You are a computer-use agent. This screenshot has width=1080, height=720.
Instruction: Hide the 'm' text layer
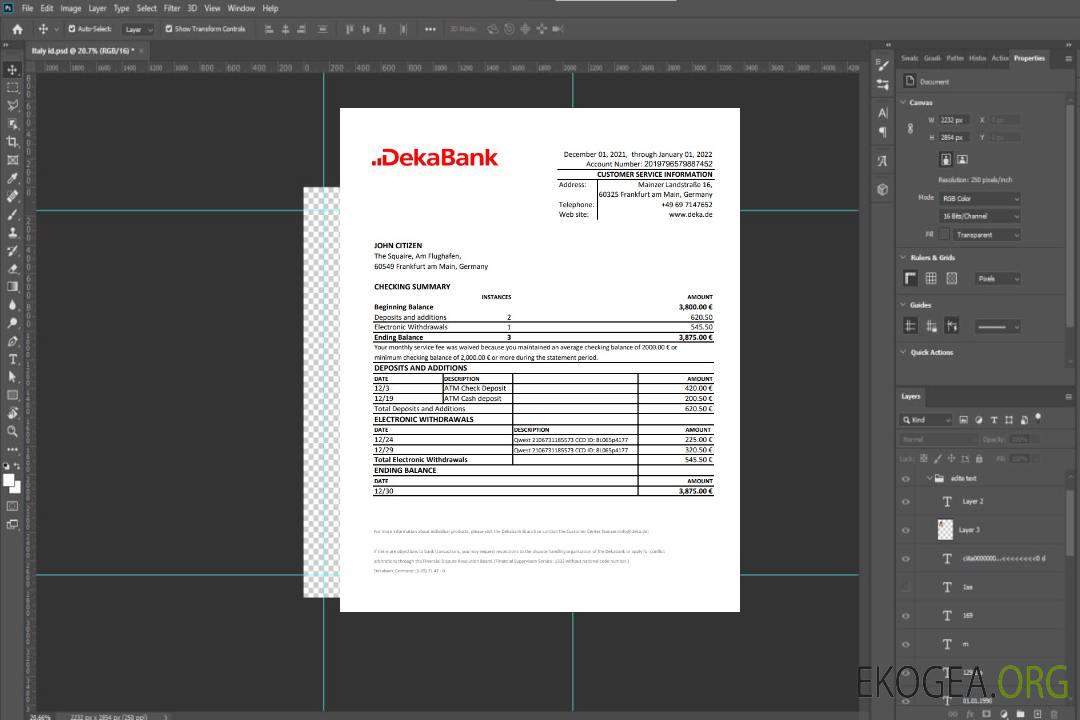pos(906,645)
